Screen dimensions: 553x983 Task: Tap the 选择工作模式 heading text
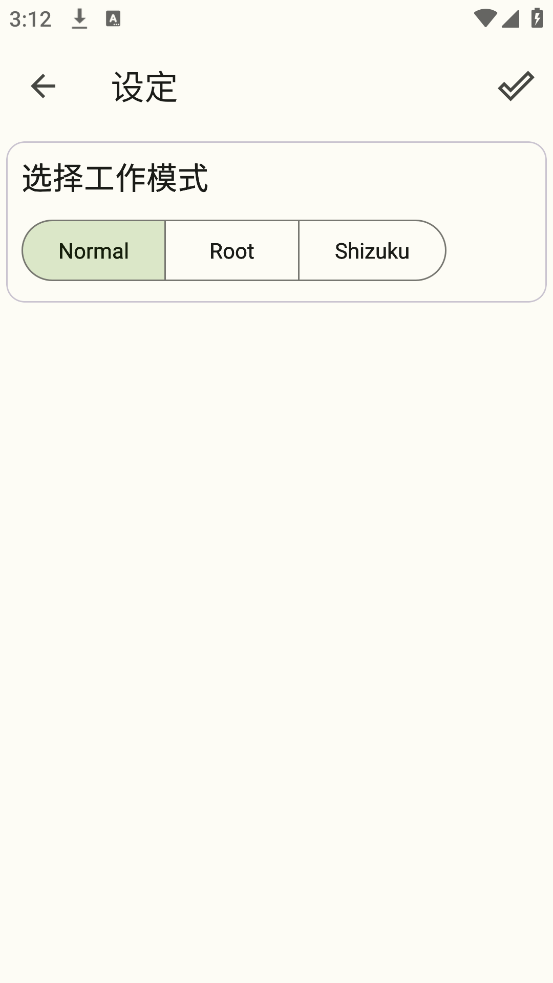pyautogui.click(x=115, y=178)
